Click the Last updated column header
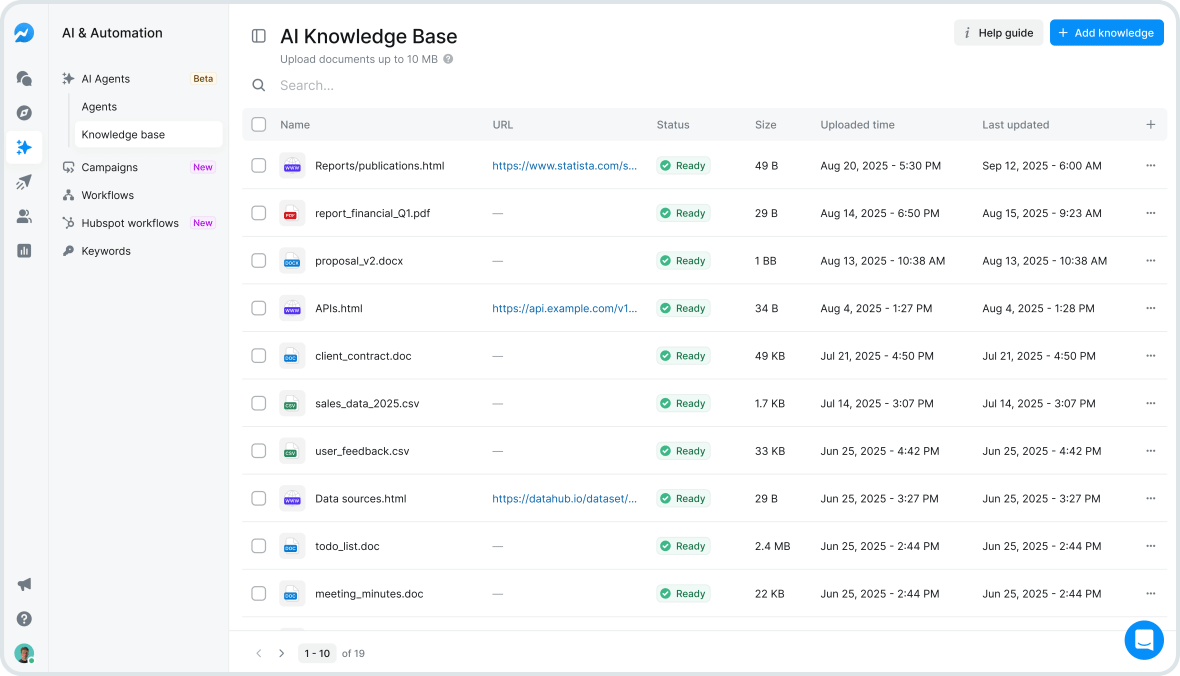Image resolution: width=1180 pixels, height=676 pixels. point(1015,125)
